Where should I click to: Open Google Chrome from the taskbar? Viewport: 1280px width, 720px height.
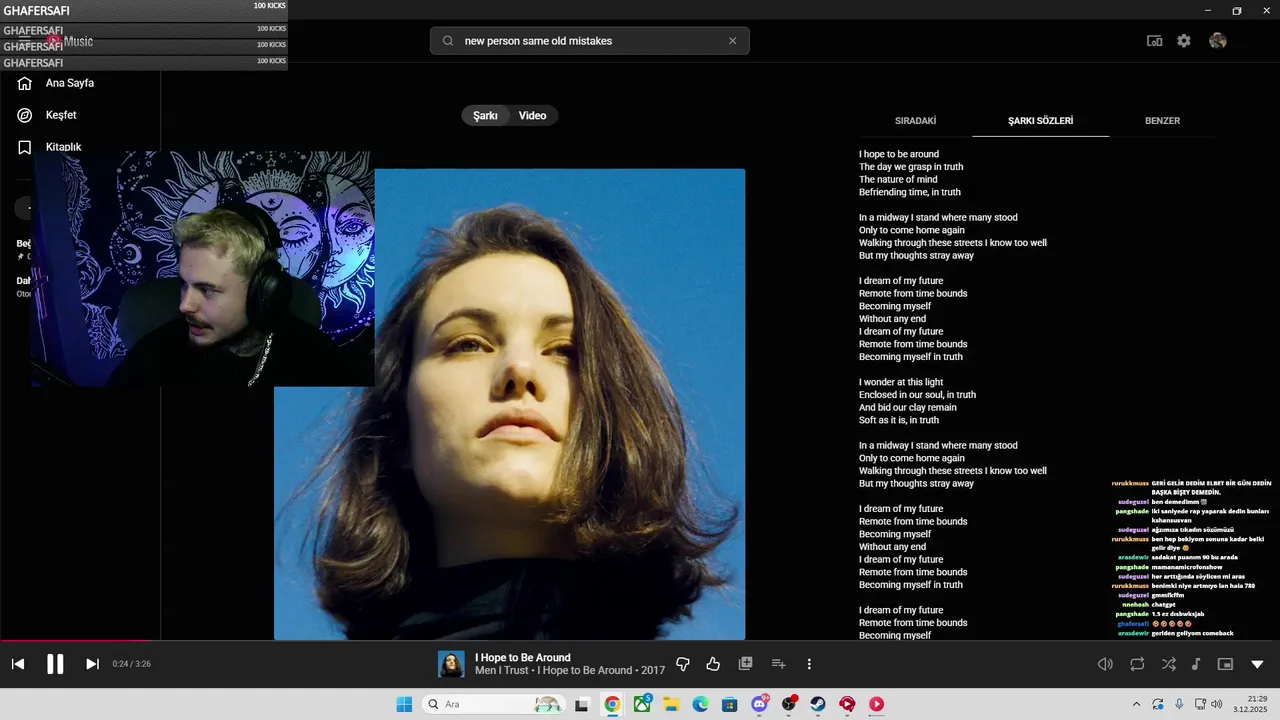pyautogui.click(x=612, y=704)
